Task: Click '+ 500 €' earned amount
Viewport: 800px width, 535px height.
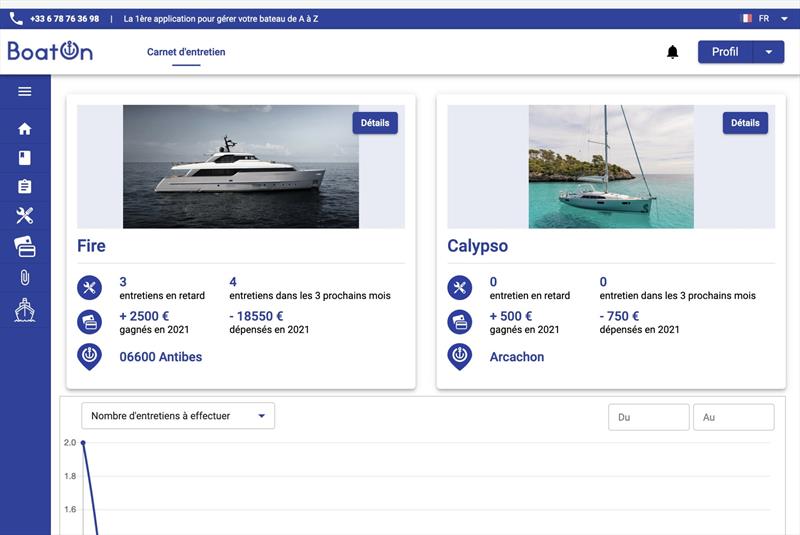Action: click(x=511, y=316)
